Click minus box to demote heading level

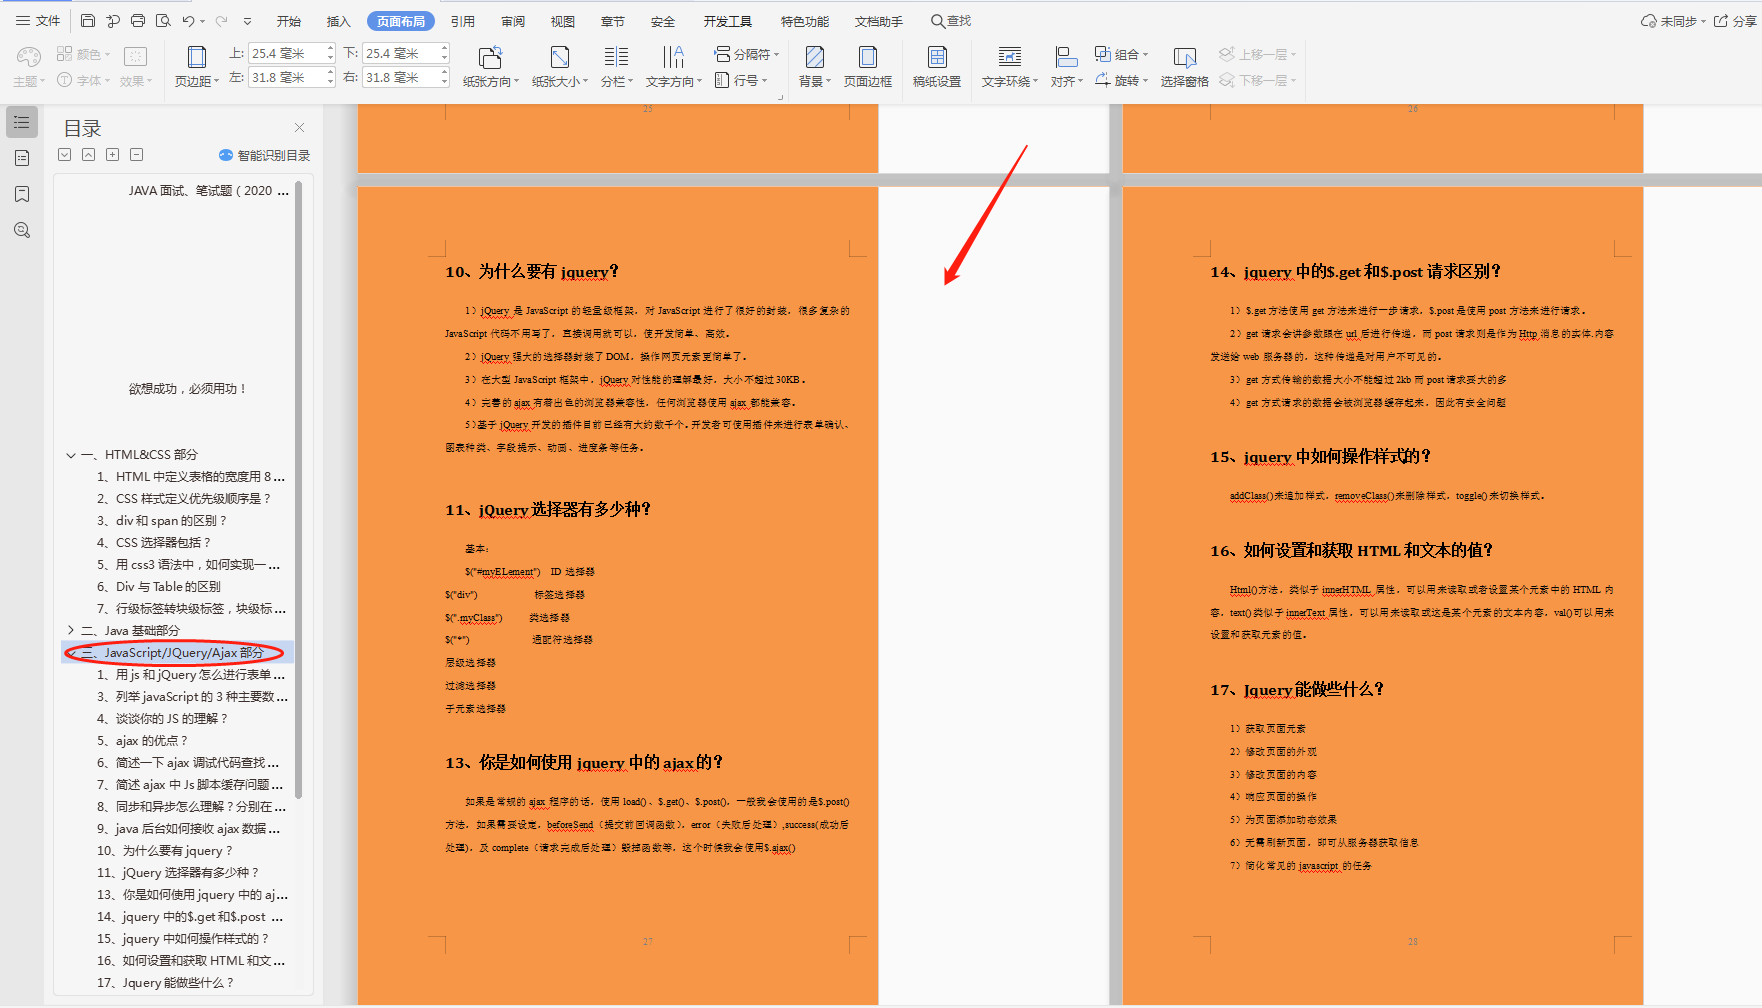coord(137,155)
